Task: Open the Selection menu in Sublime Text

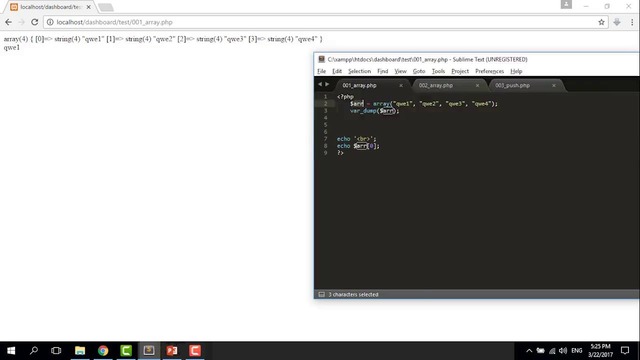Action: tap(359, 71)
